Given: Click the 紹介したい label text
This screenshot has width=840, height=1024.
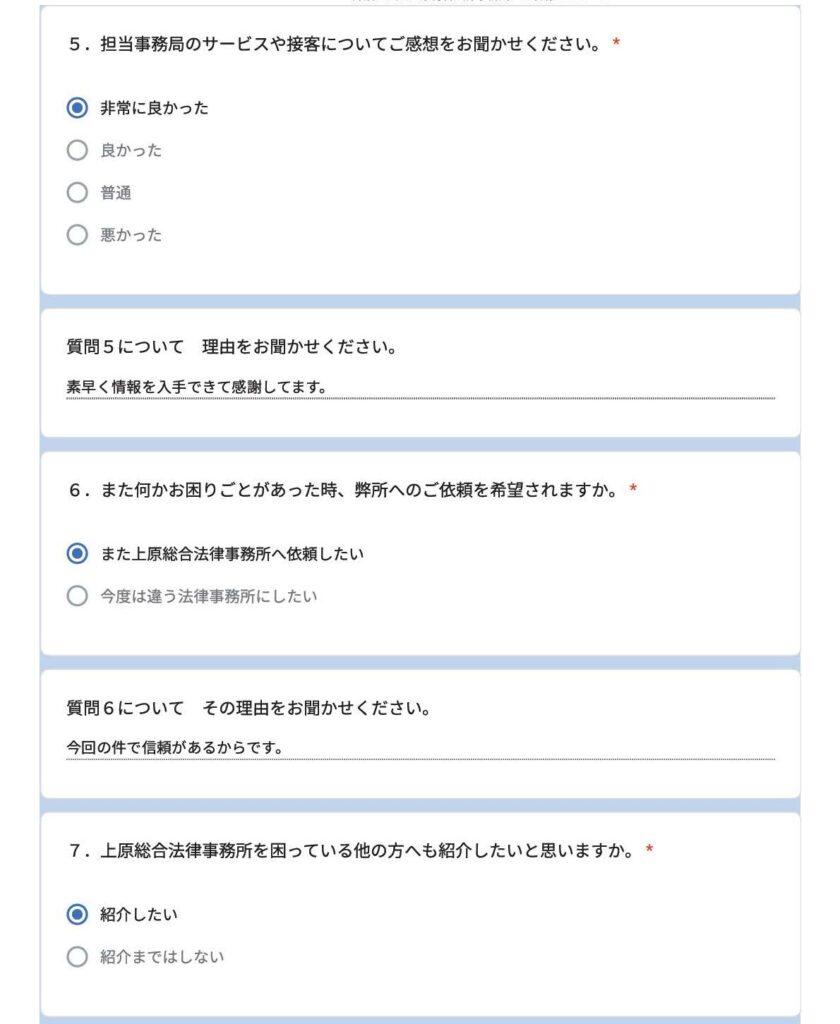Looking at the screenshot, I should 139,914.
